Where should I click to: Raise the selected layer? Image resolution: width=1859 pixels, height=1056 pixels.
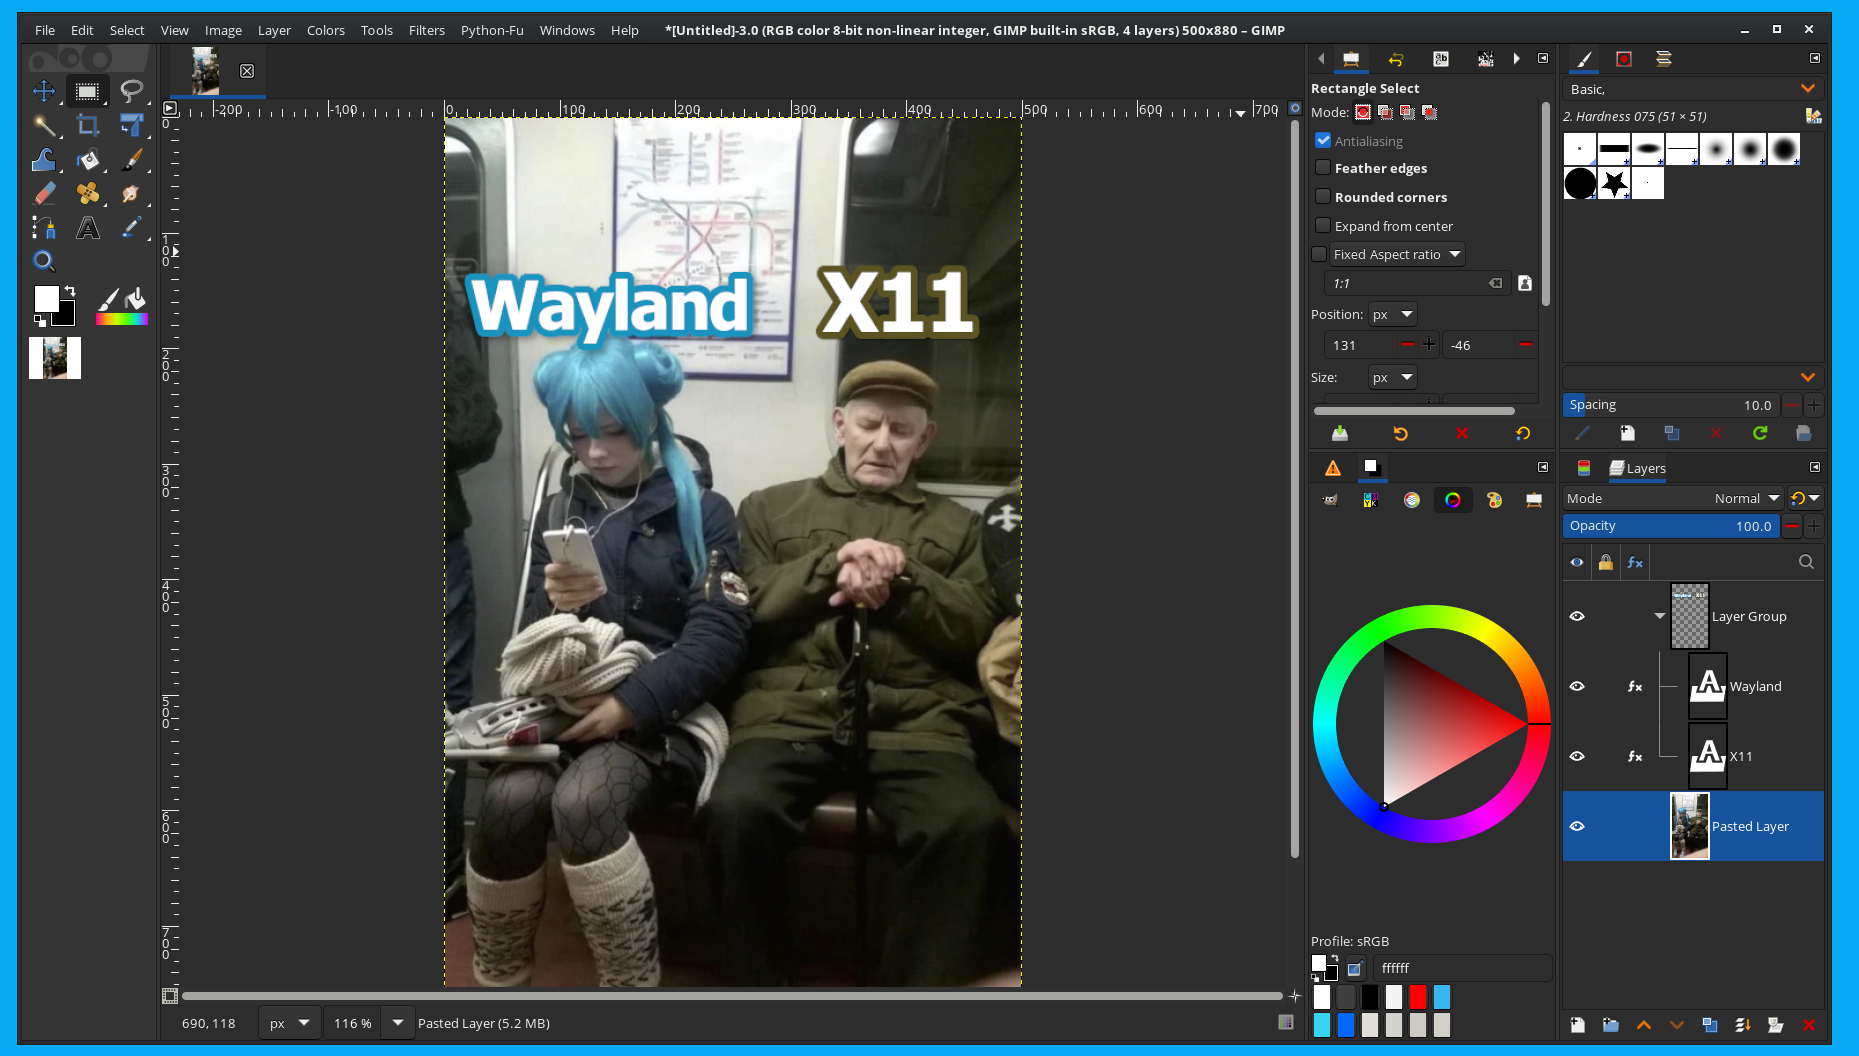pos(1644,1025)
